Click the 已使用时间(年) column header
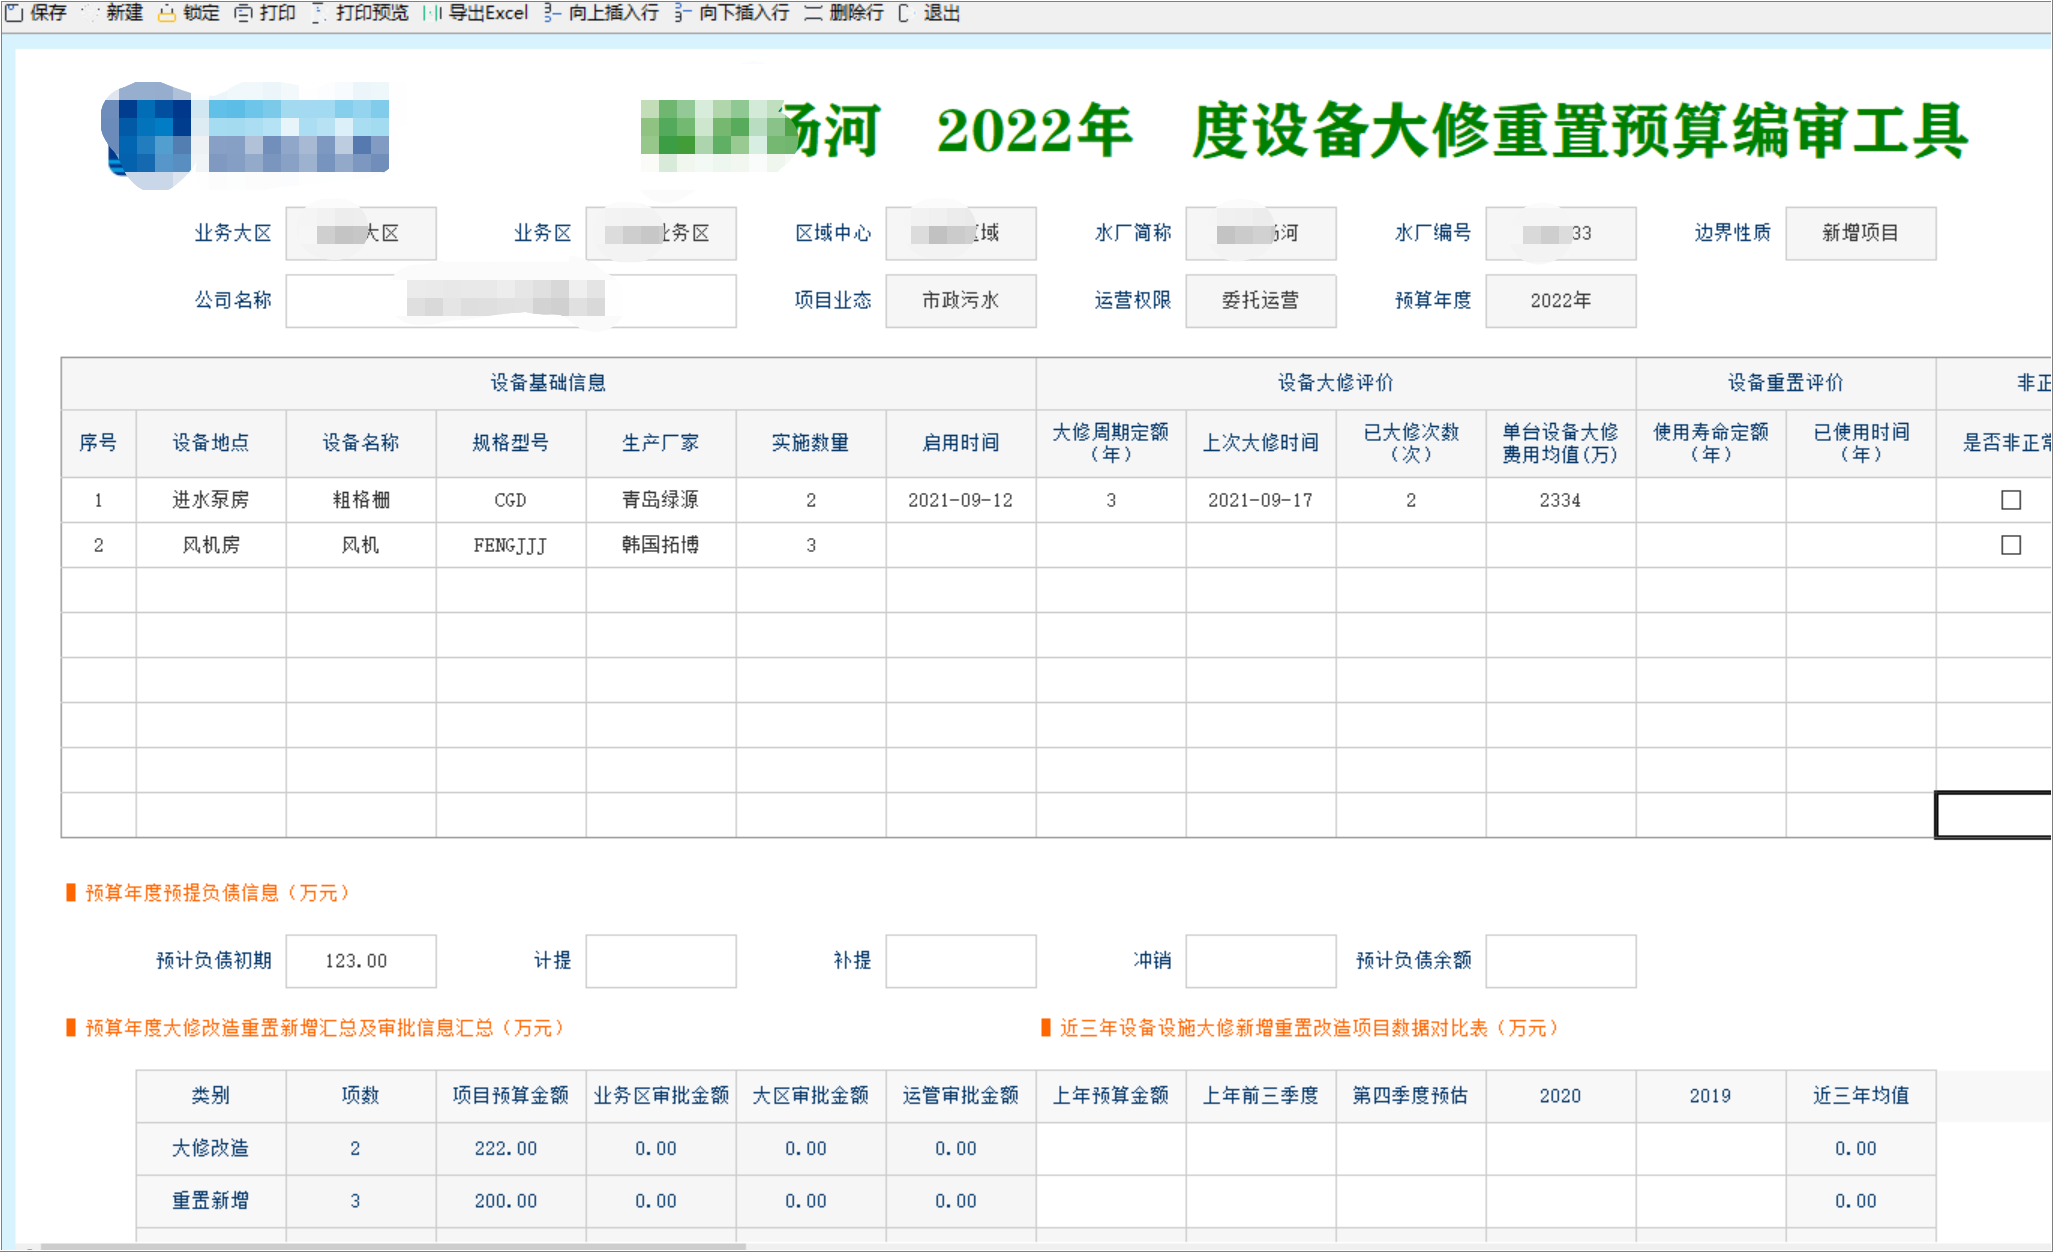 click(1861, 443)
